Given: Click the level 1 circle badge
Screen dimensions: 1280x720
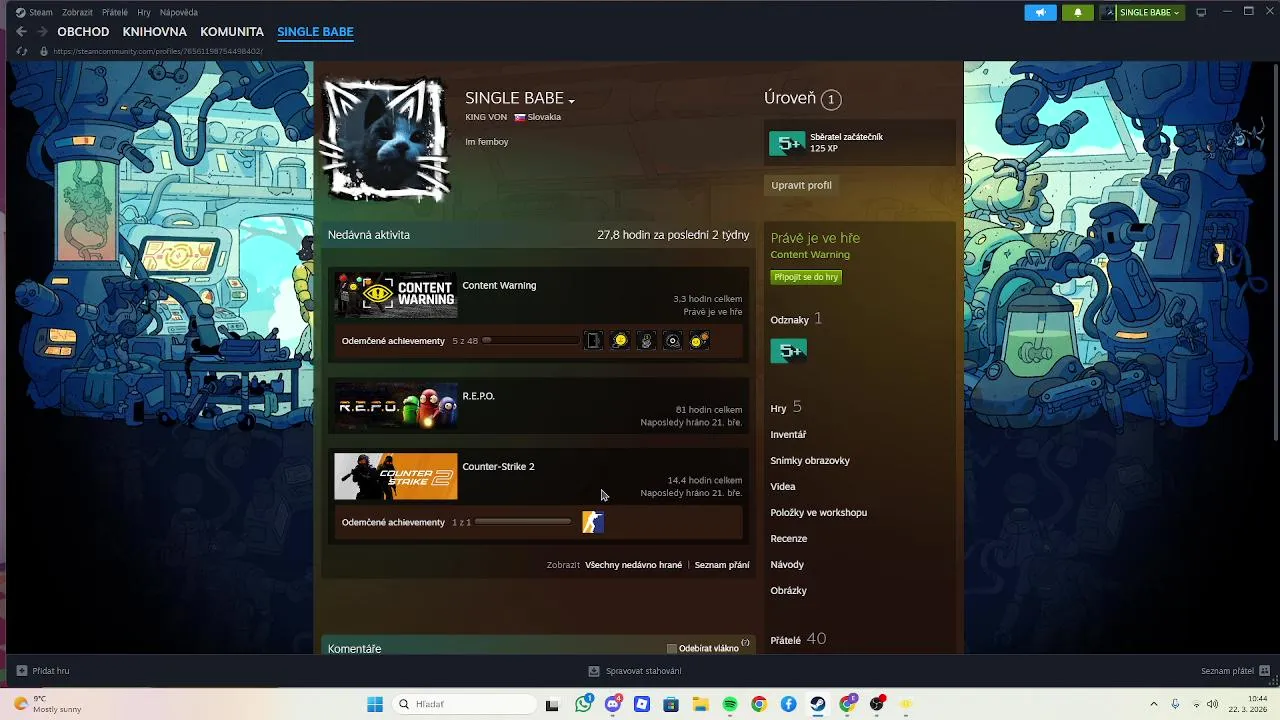Looking at the screenshot, I should pyautogui.click(x=831, y=99).
